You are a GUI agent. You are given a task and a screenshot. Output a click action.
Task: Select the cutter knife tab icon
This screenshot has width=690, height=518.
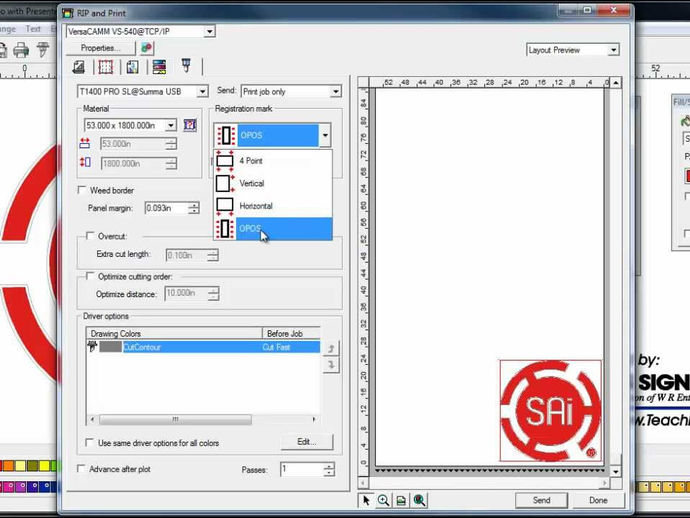tap(186, 66)
